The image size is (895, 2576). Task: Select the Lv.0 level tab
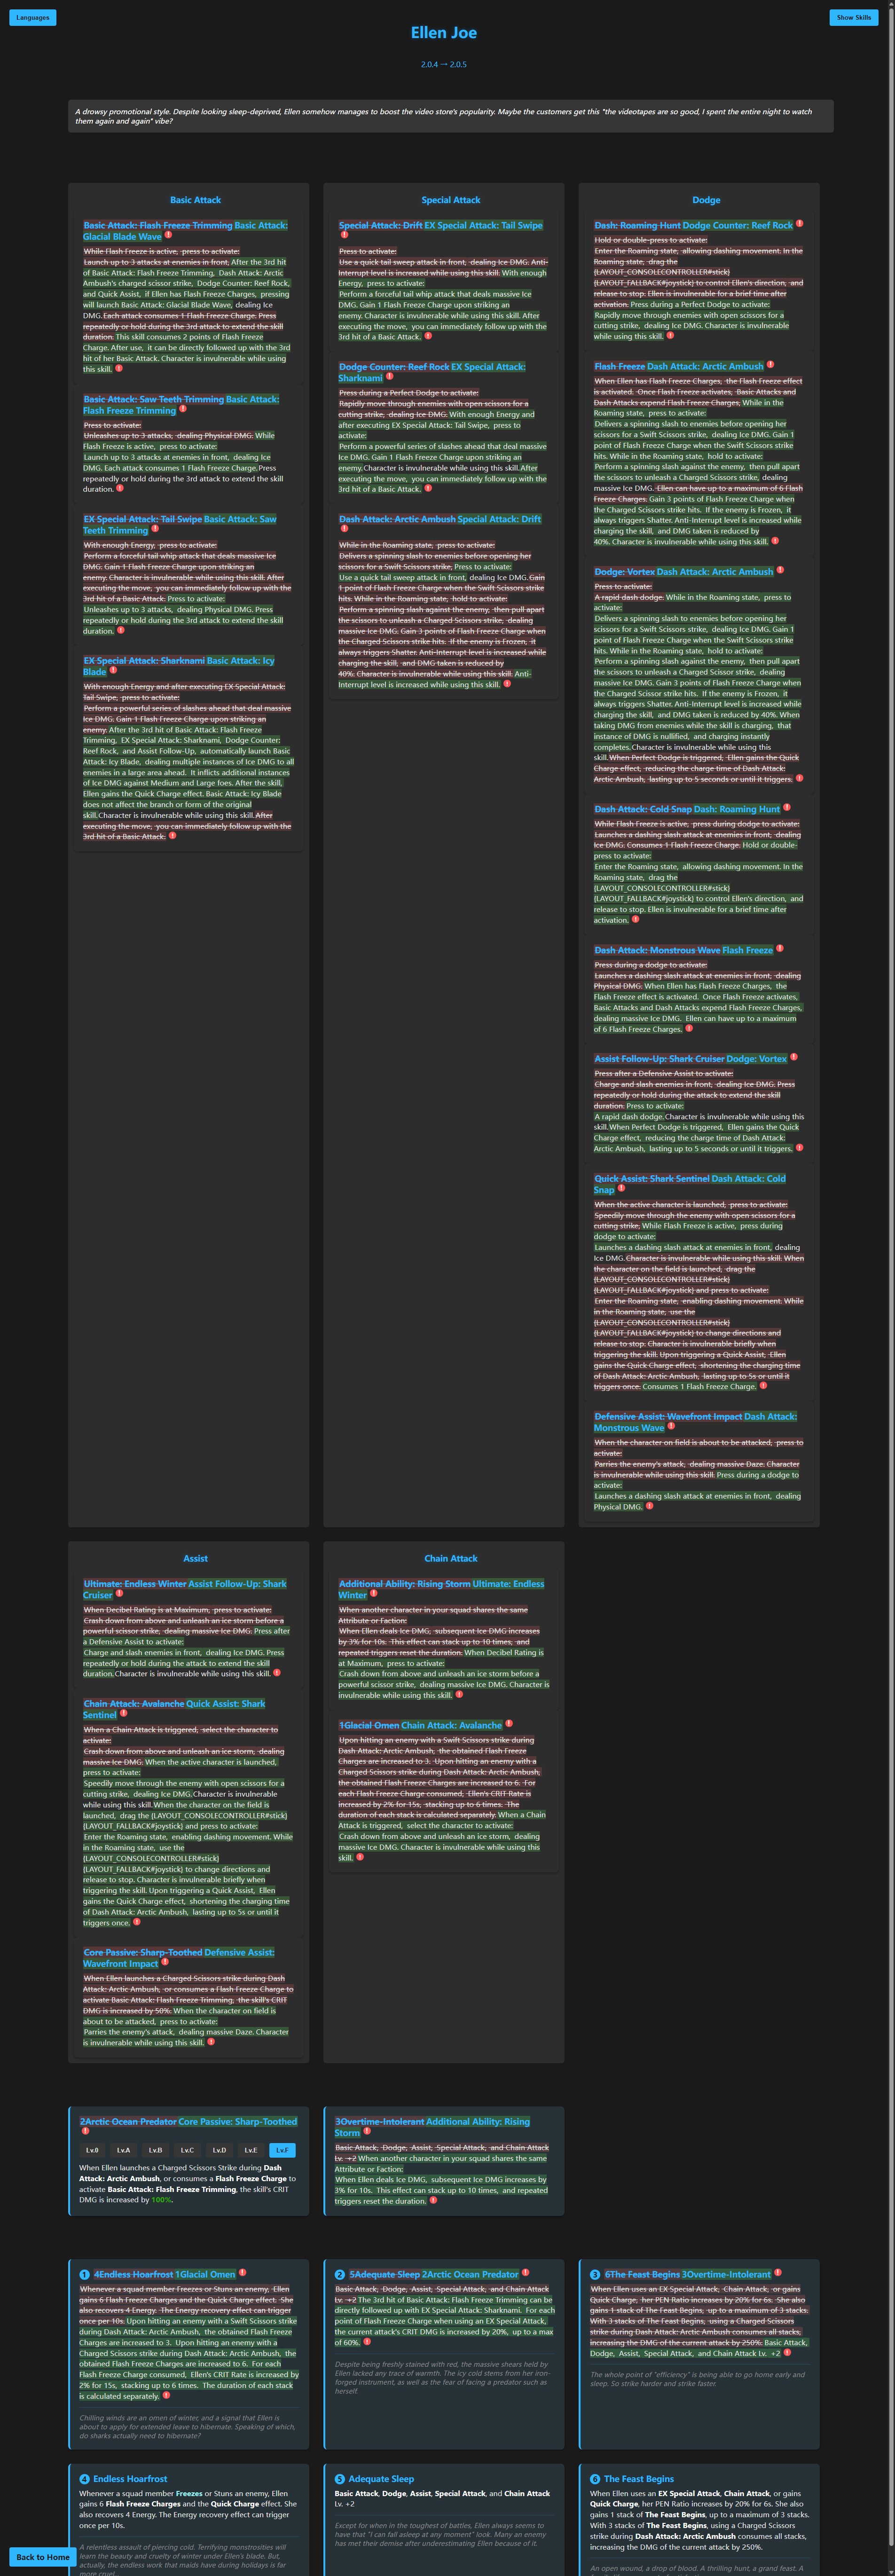(x=92, y=2150)
